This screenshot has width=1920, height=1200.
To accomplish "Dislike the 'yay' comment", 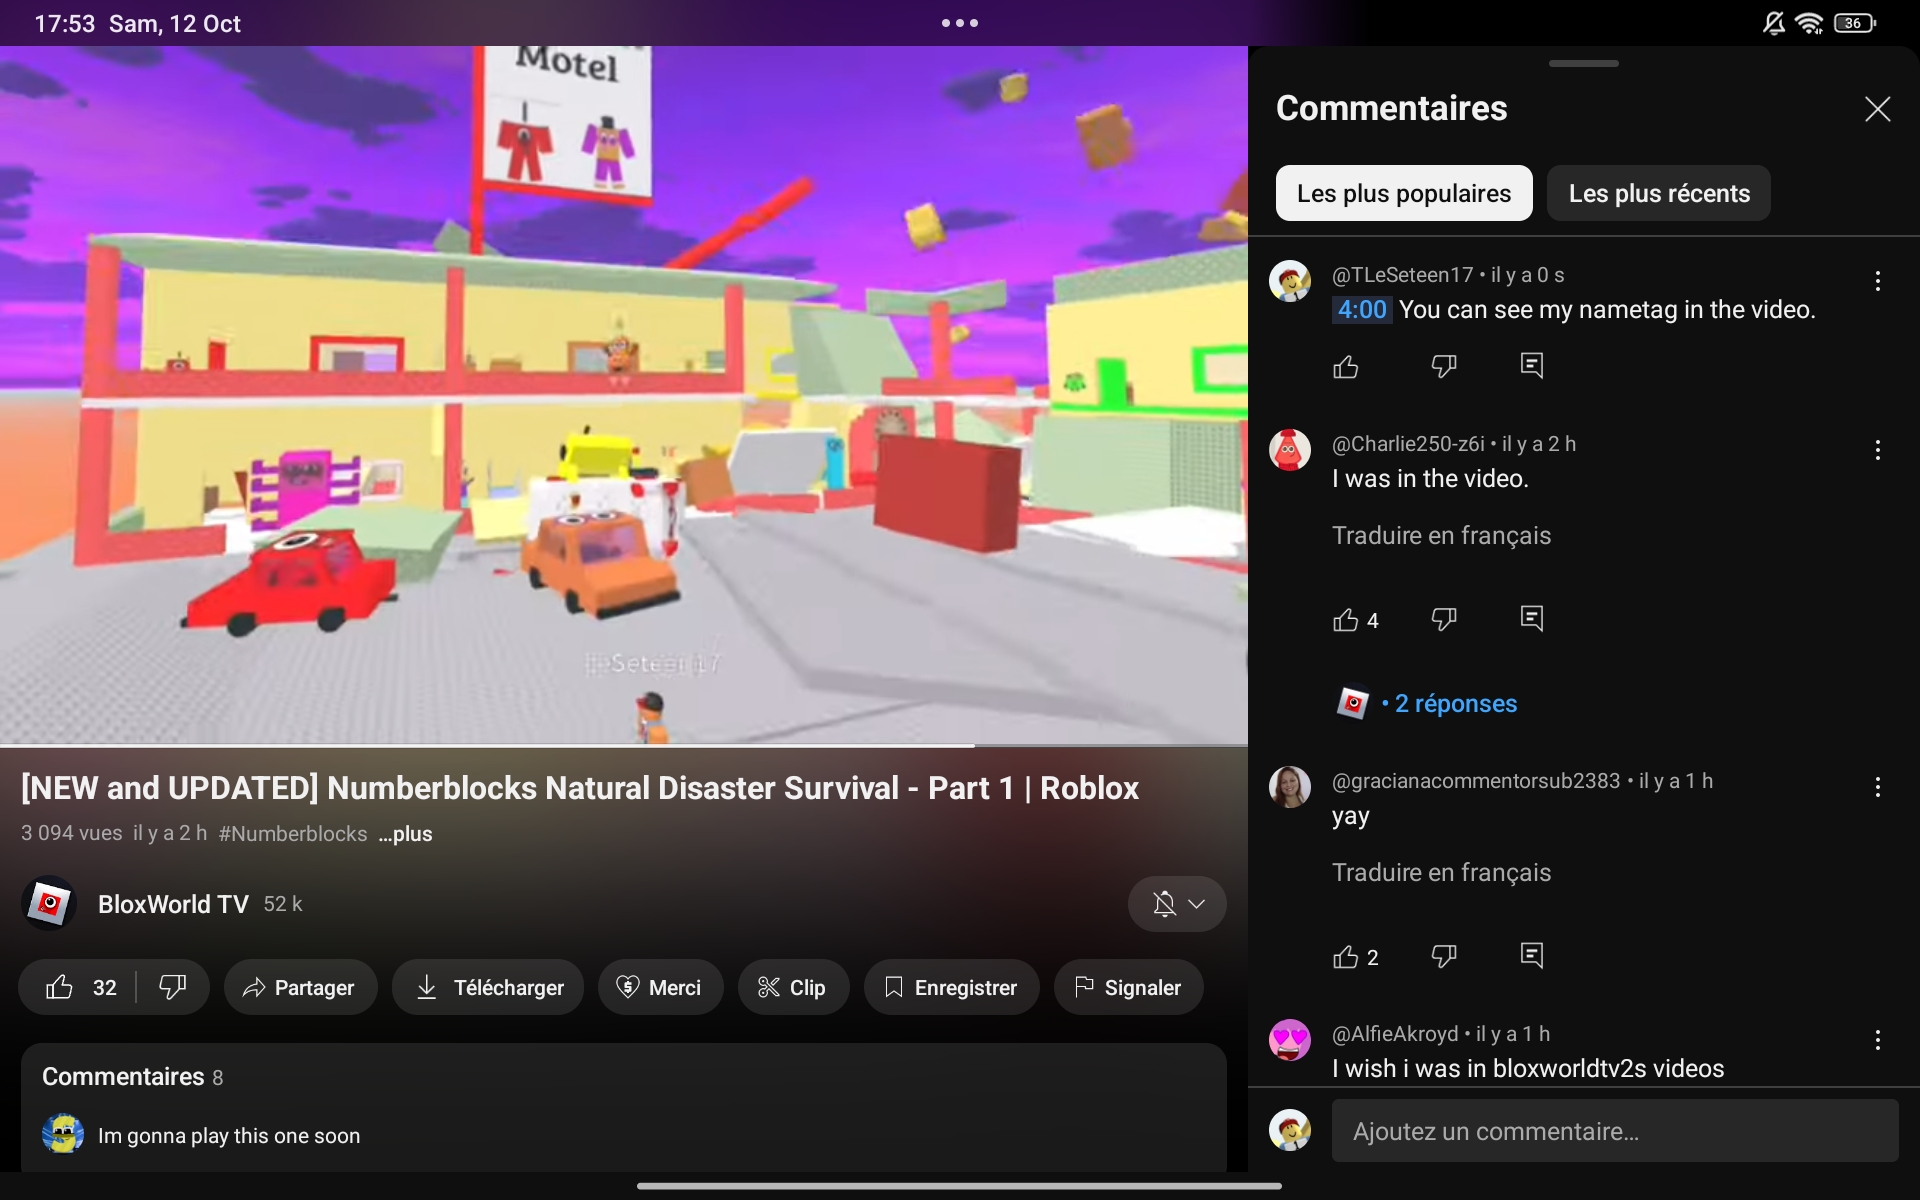I will pos(1444,957).
